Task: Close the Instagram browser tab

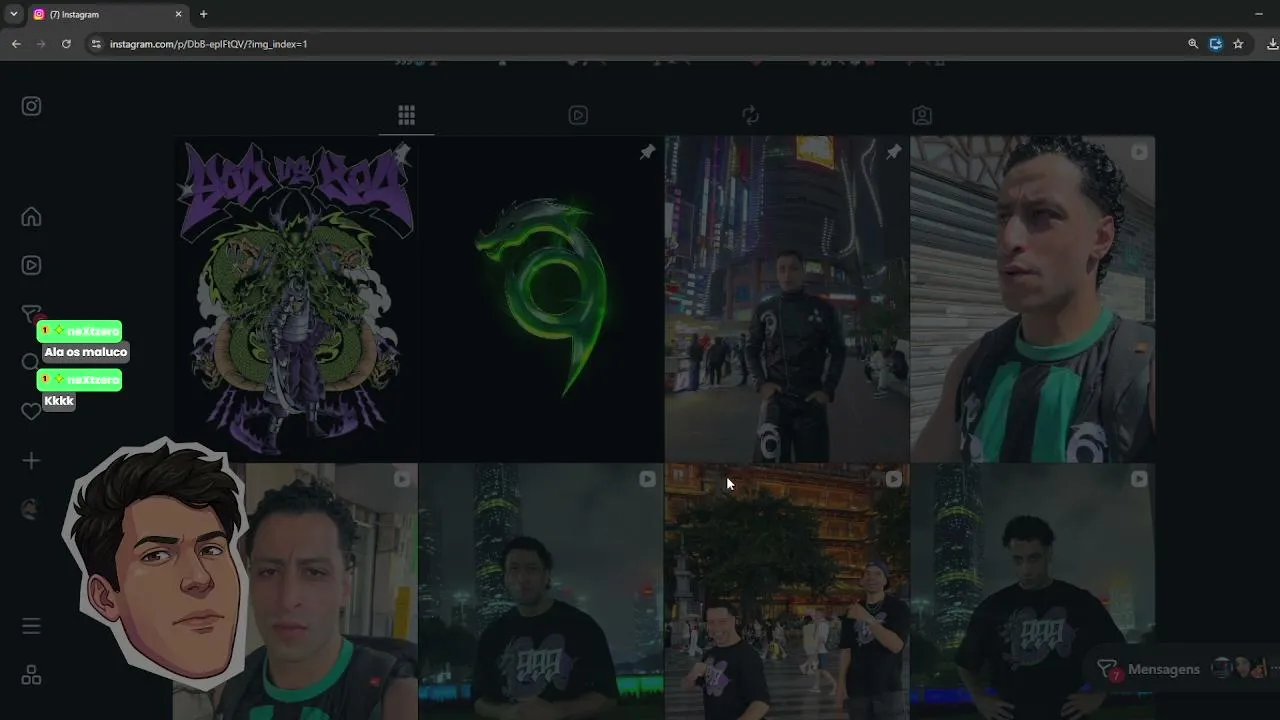Action: (179, 14)
